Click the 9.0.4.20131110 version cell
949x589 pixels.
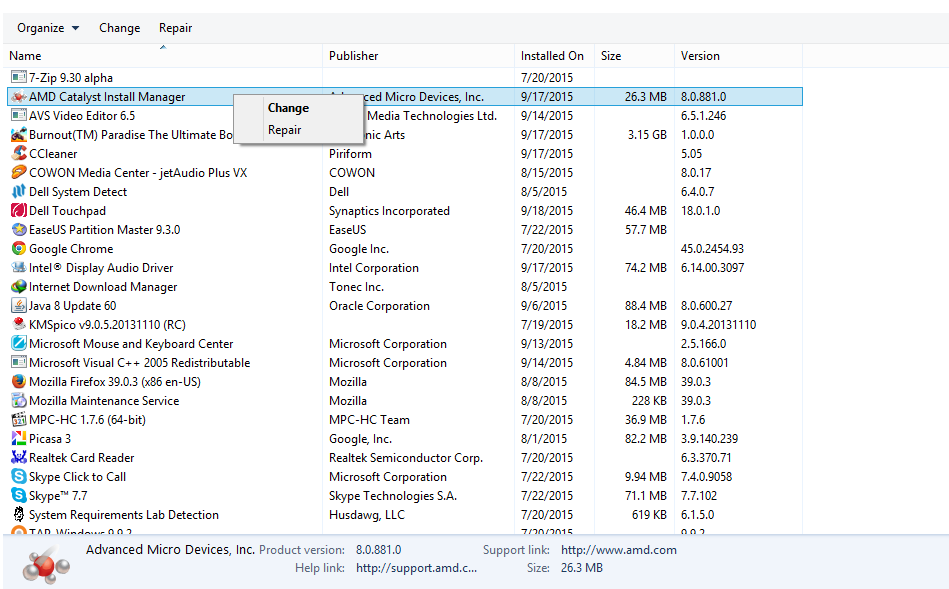tap(718, 324)
